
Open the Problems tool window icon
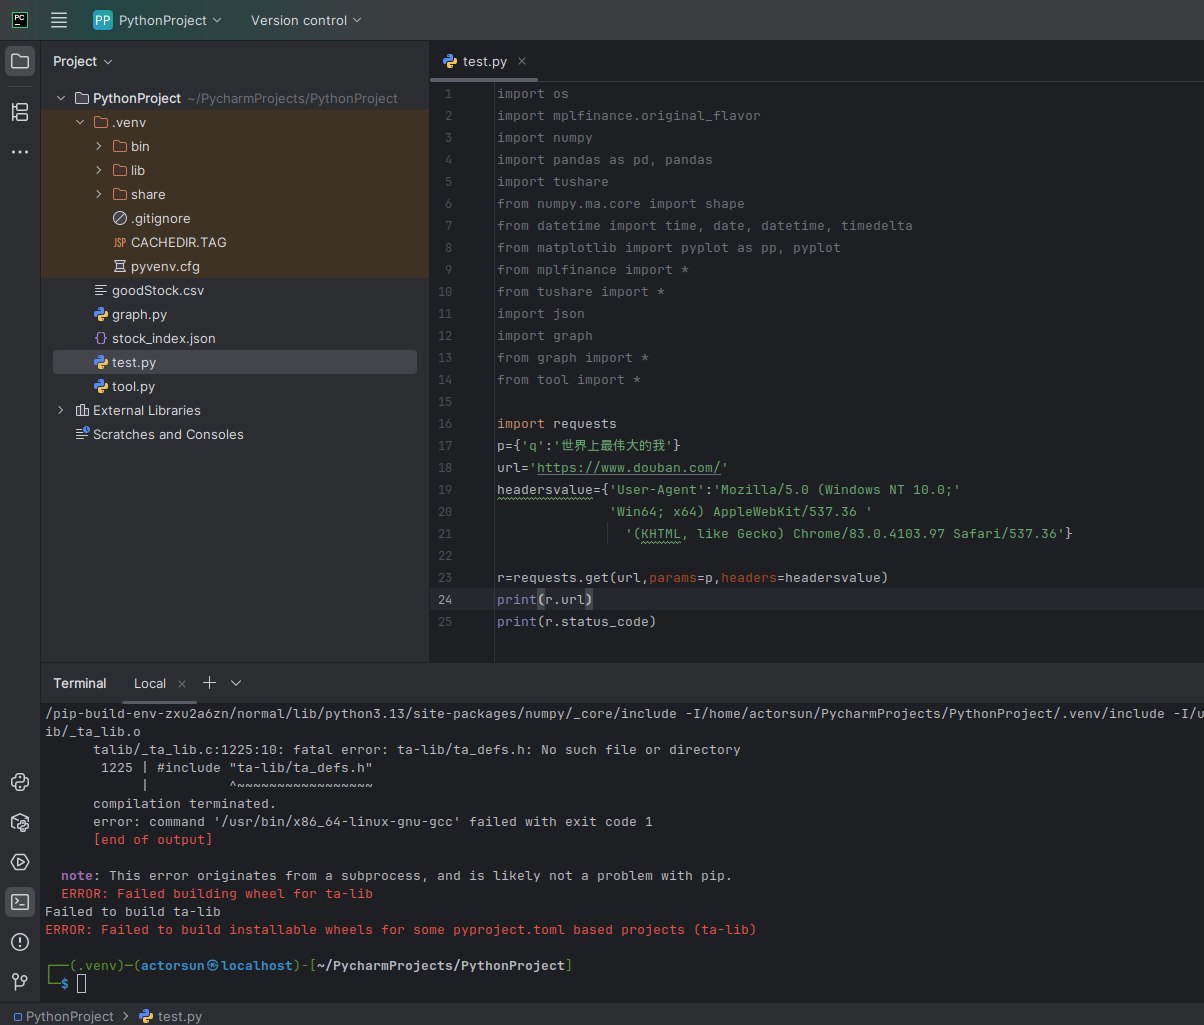coord(20,941)
